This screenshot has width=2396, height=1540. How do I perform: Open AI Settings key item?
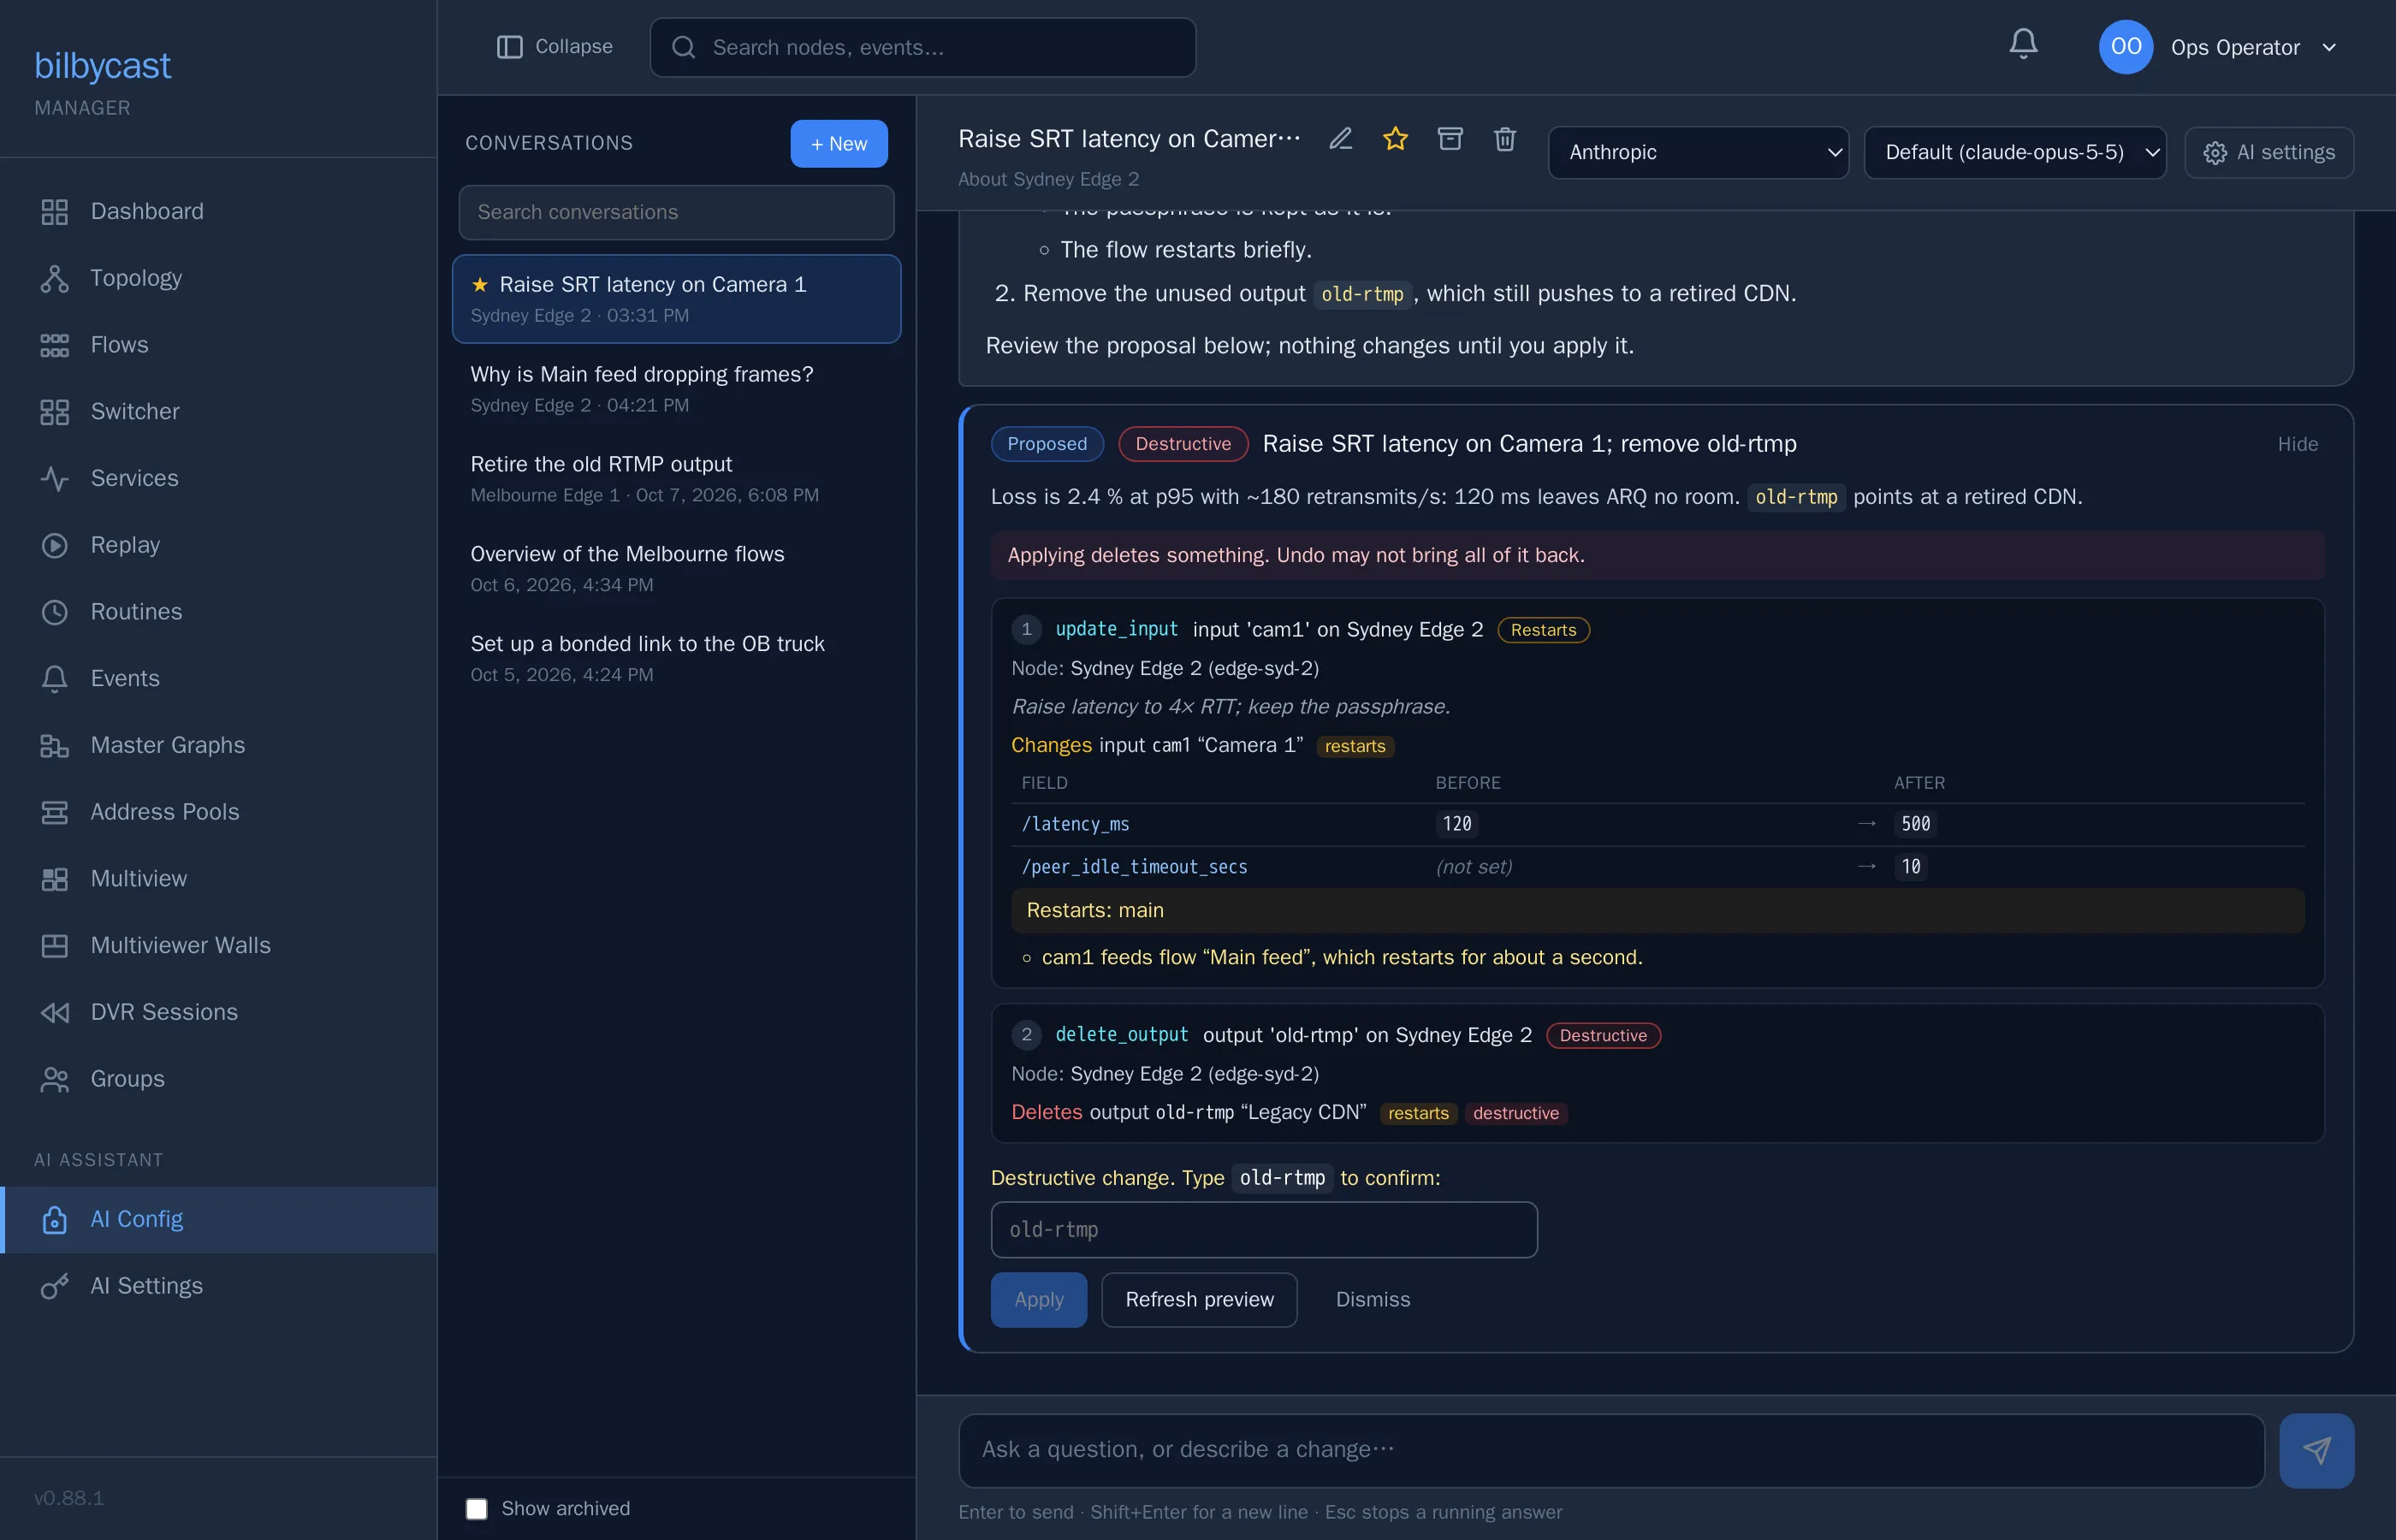(218, 1286)
